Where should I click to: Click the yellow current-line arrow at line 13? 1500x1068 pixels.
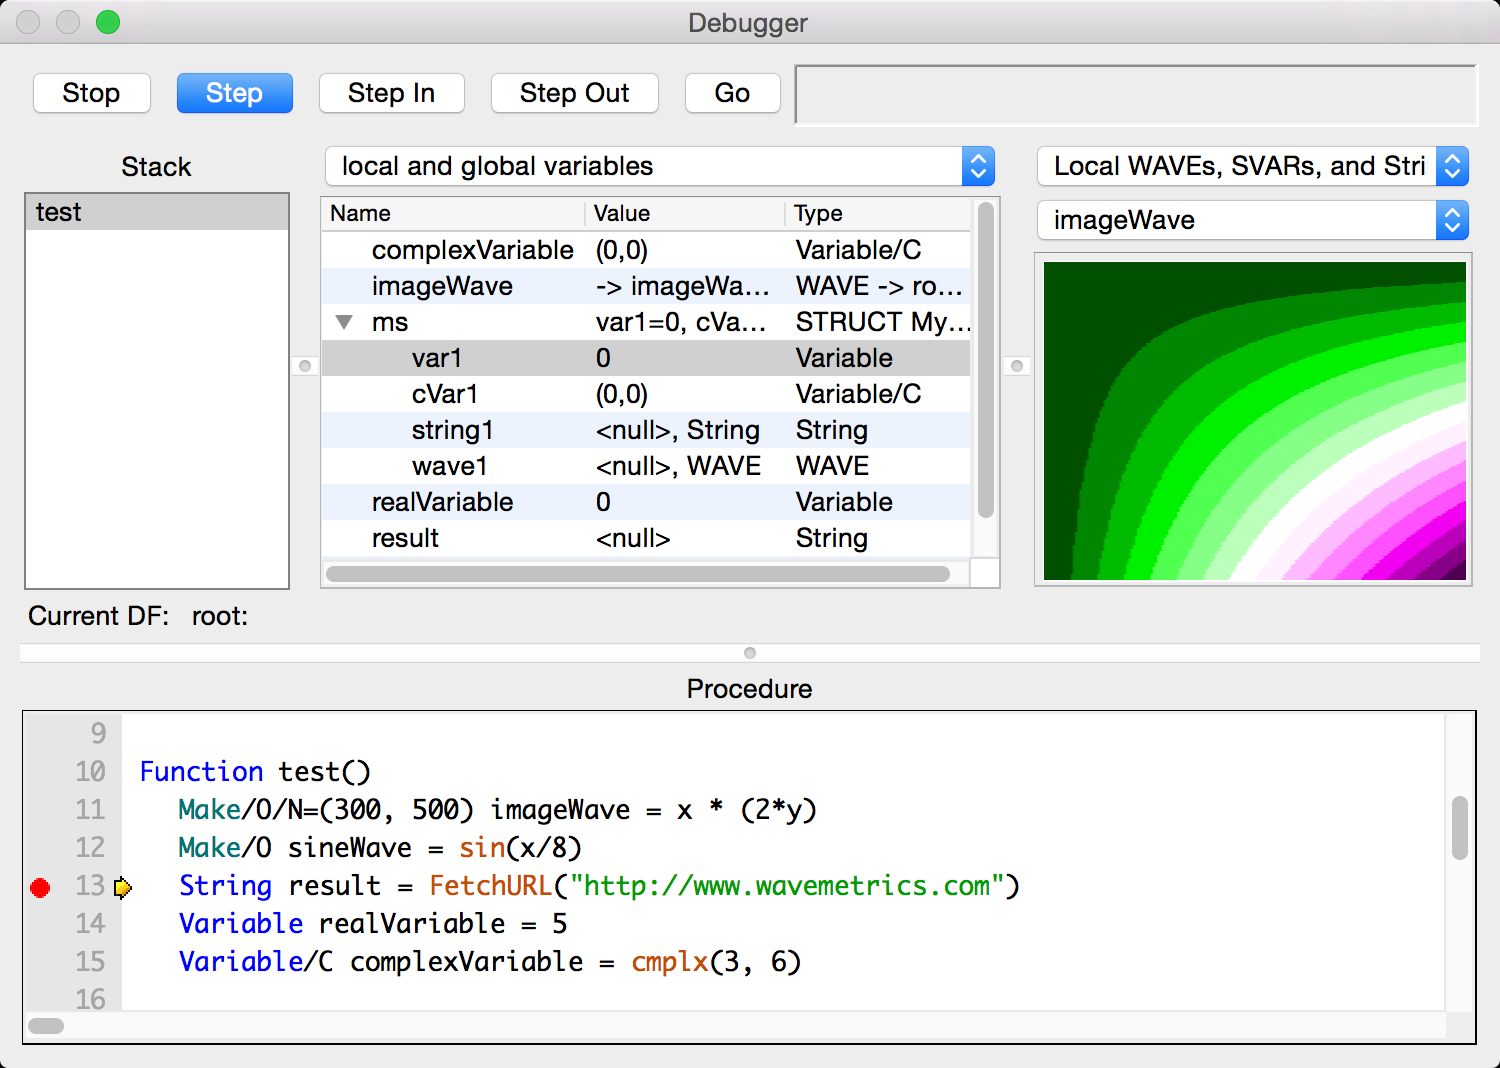coord(122,887)
